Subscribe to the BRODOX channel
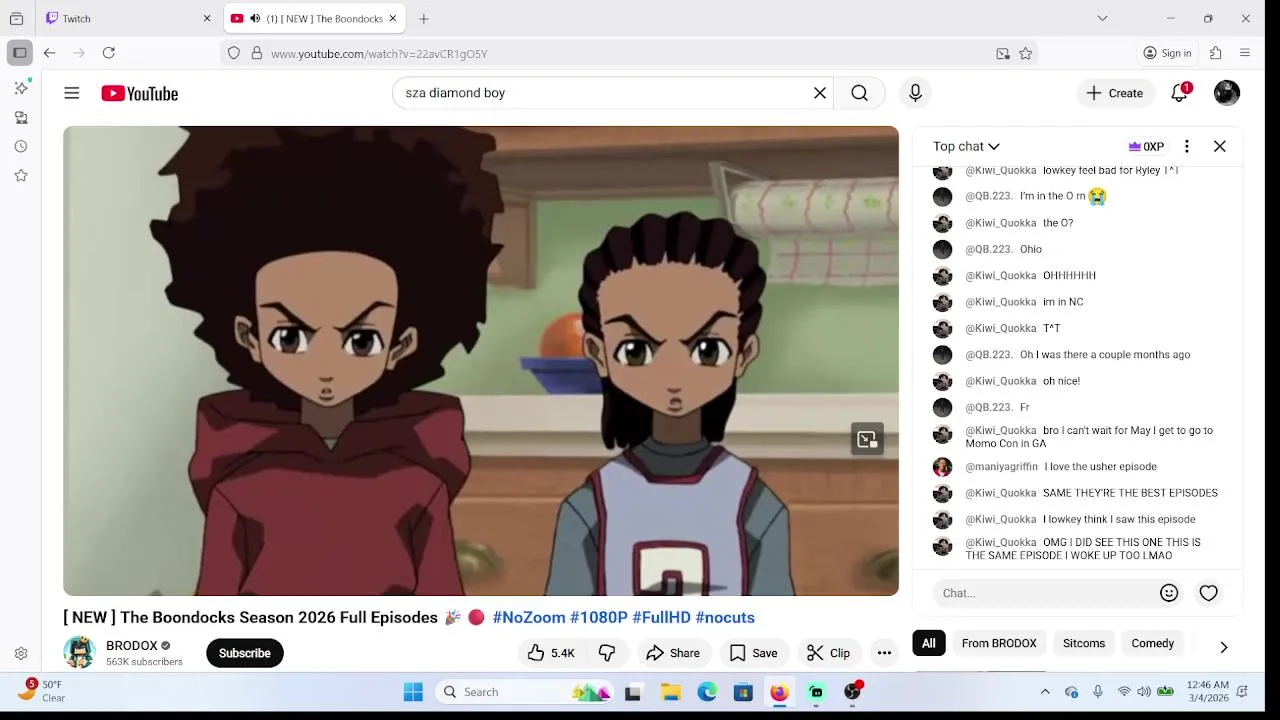The height and width of the screenshot is (720, 1280). click(x=245, y=653)
